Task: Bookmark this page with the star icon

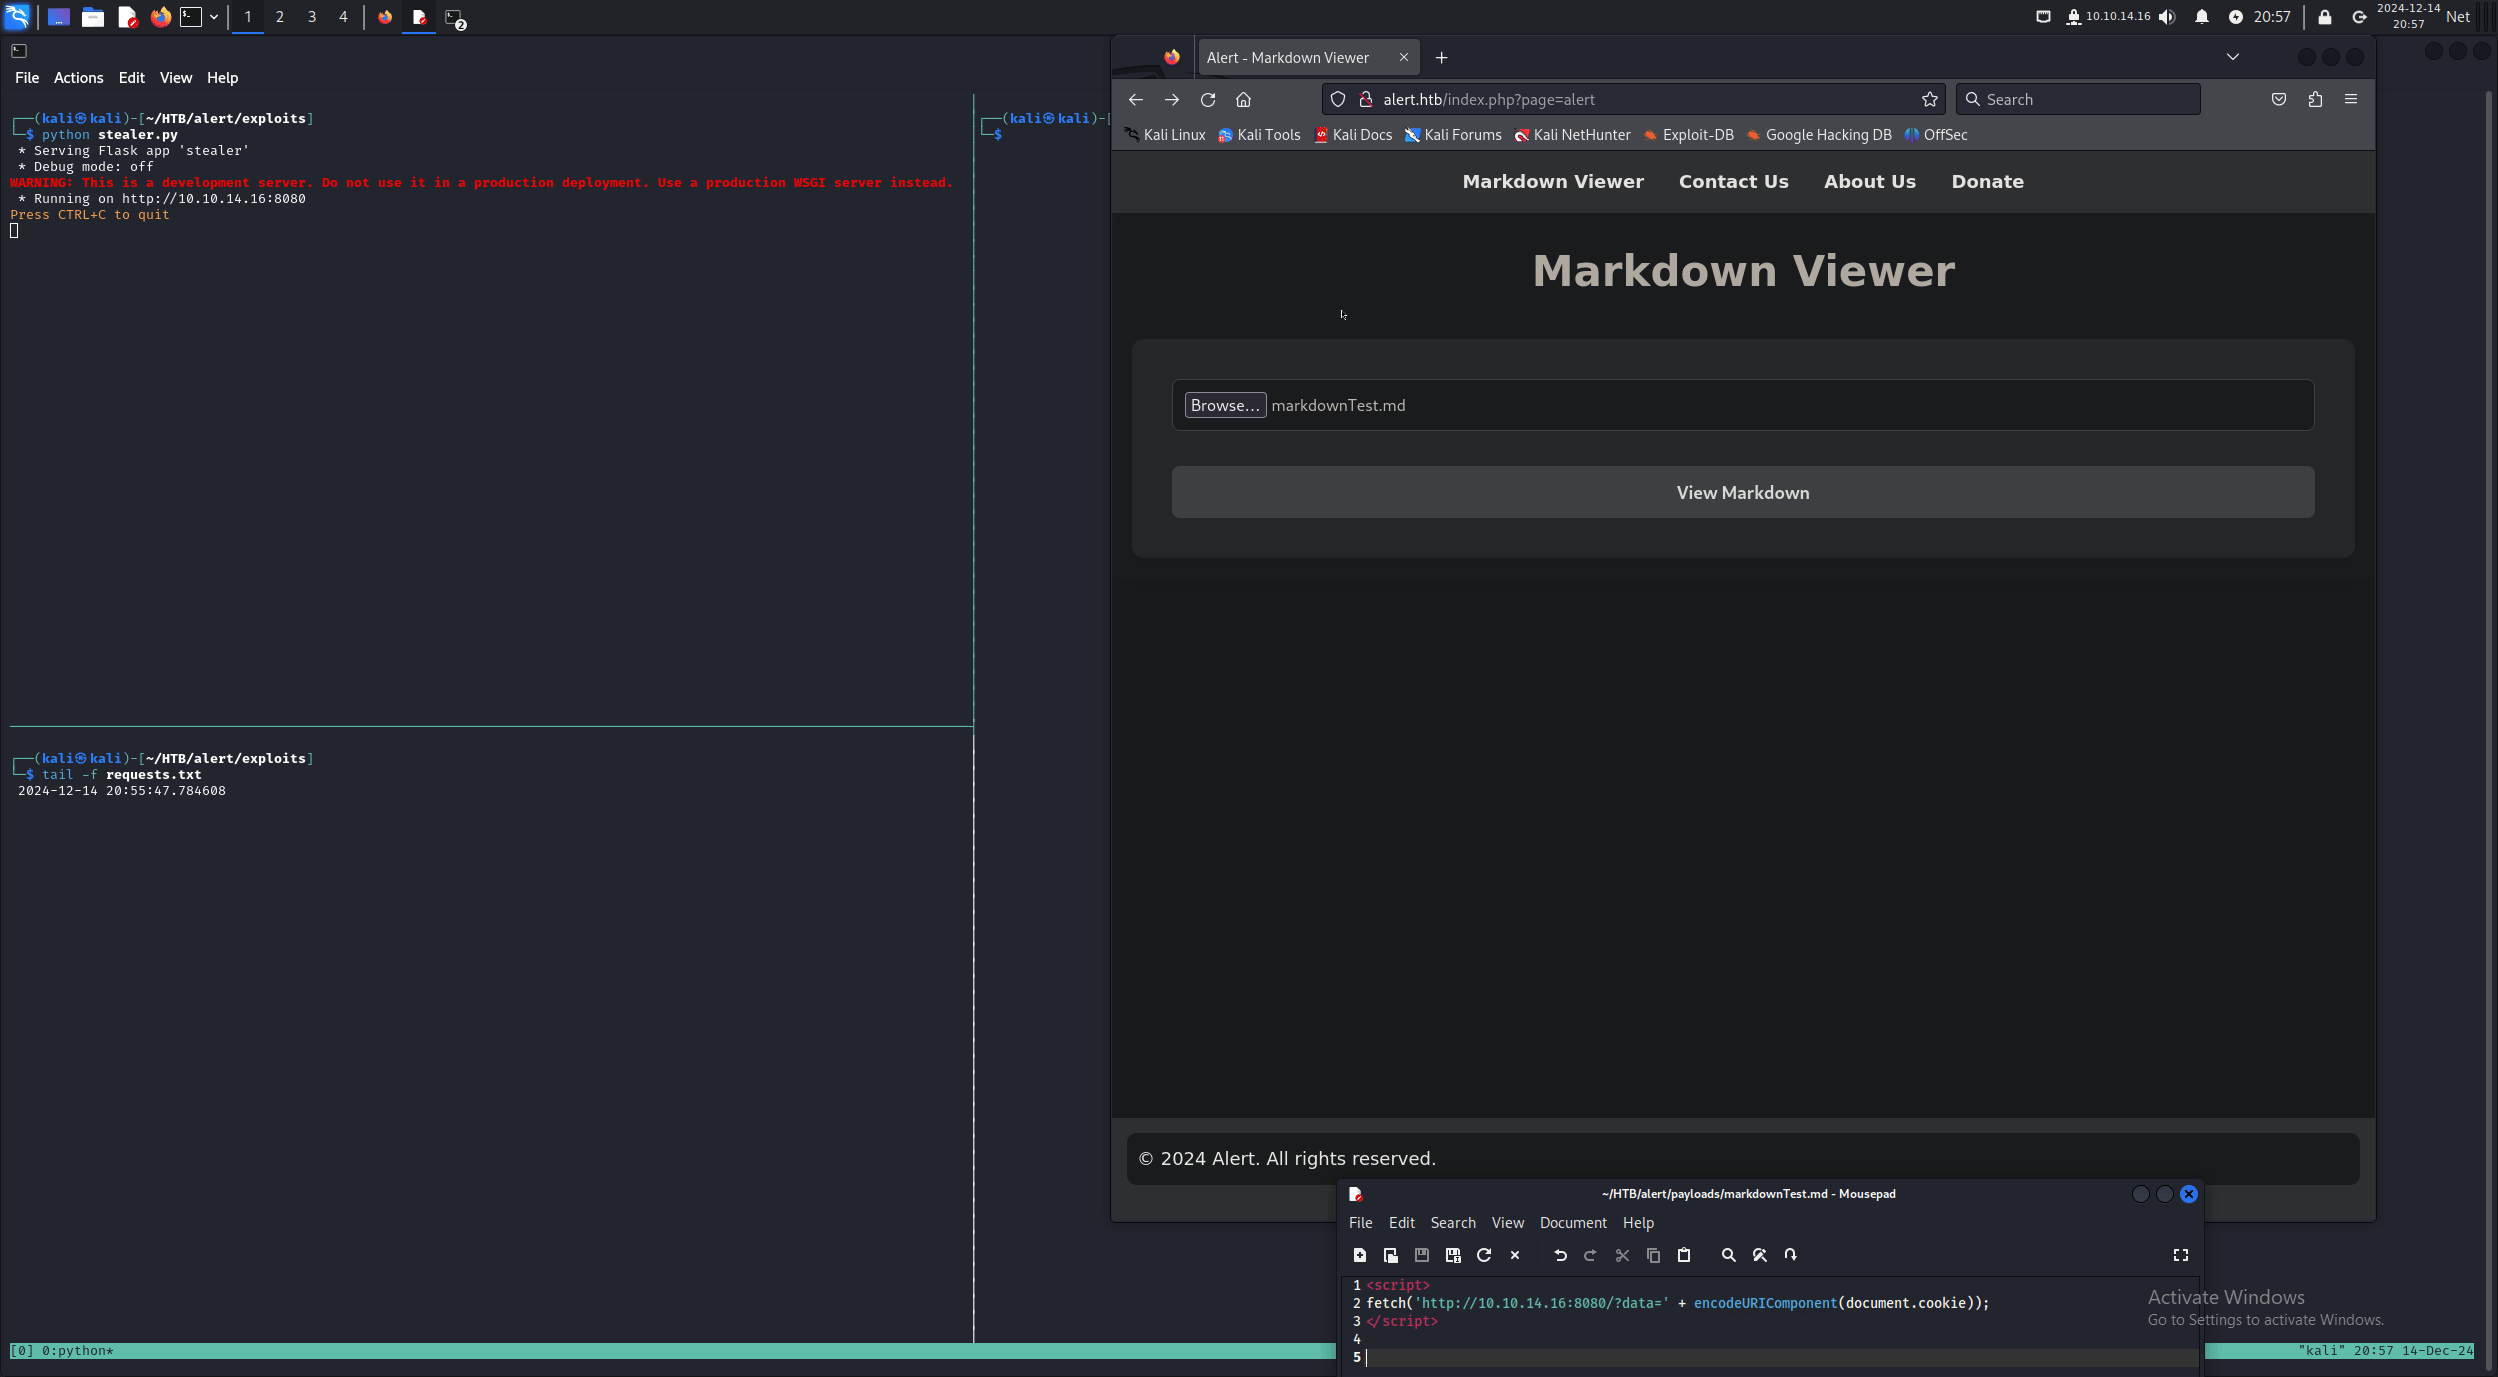Action: (1930, 99)
